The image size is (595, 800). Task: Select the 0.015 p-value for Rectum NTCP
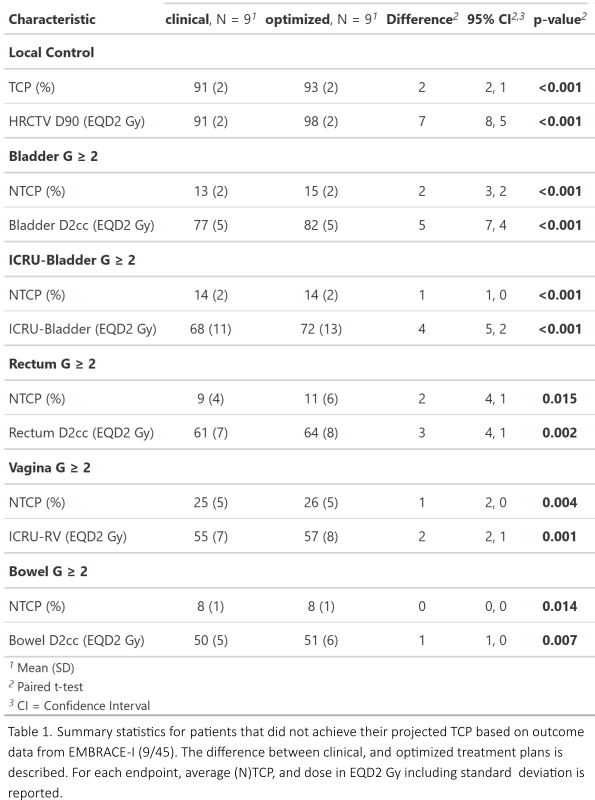pyautogui.click(x=560, y=398)
